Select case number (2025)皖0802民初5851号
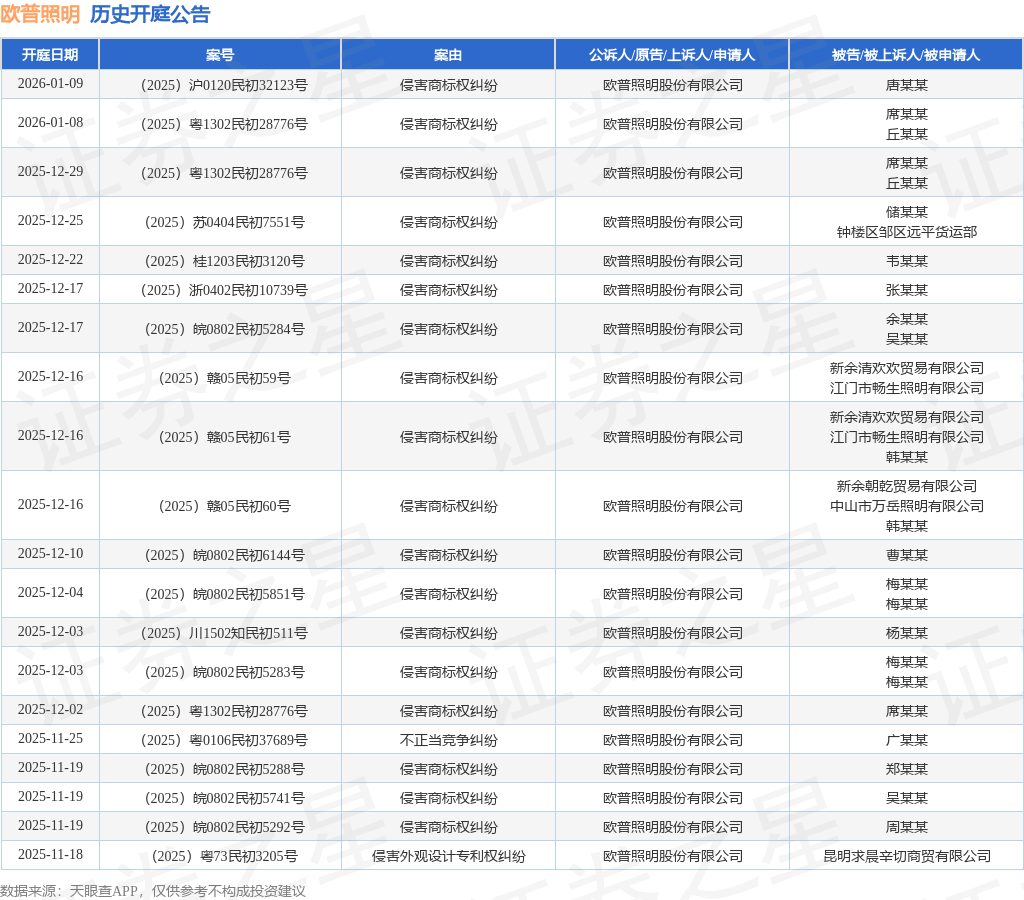This screenshot has height=900, width=1024. point(224,594)
